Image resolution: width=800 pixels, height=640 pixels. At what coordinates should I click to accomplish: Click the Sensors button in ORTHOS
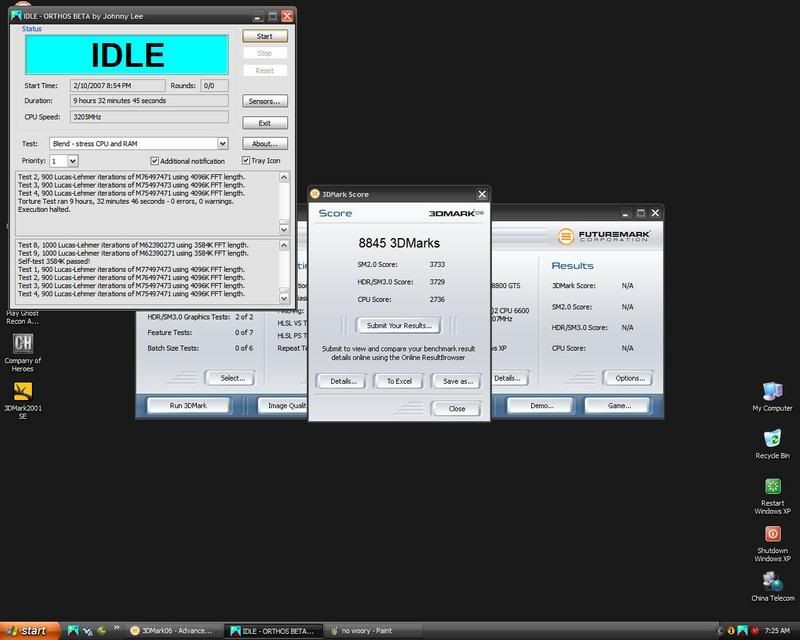tap(265, 101)
